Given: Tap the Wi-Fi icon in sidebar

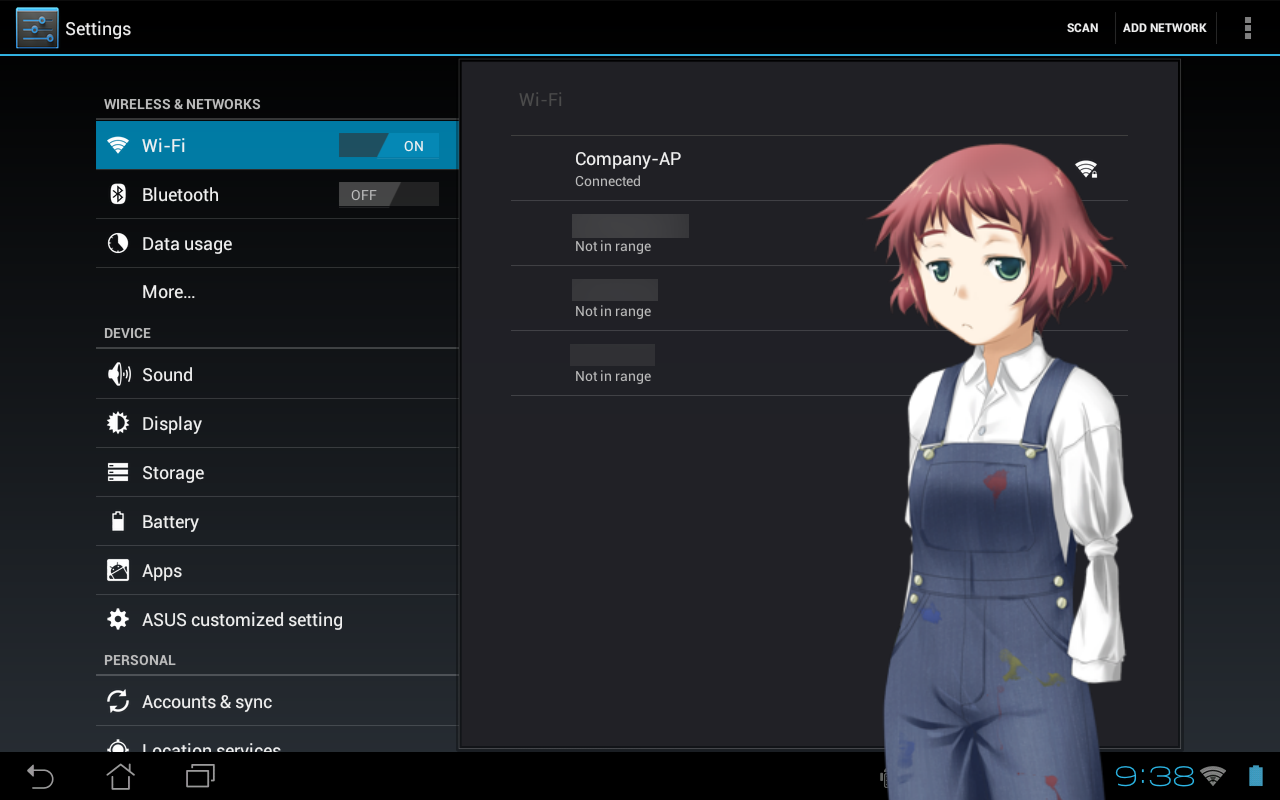Looking at the screenshot, I should (x=118, y=145).
